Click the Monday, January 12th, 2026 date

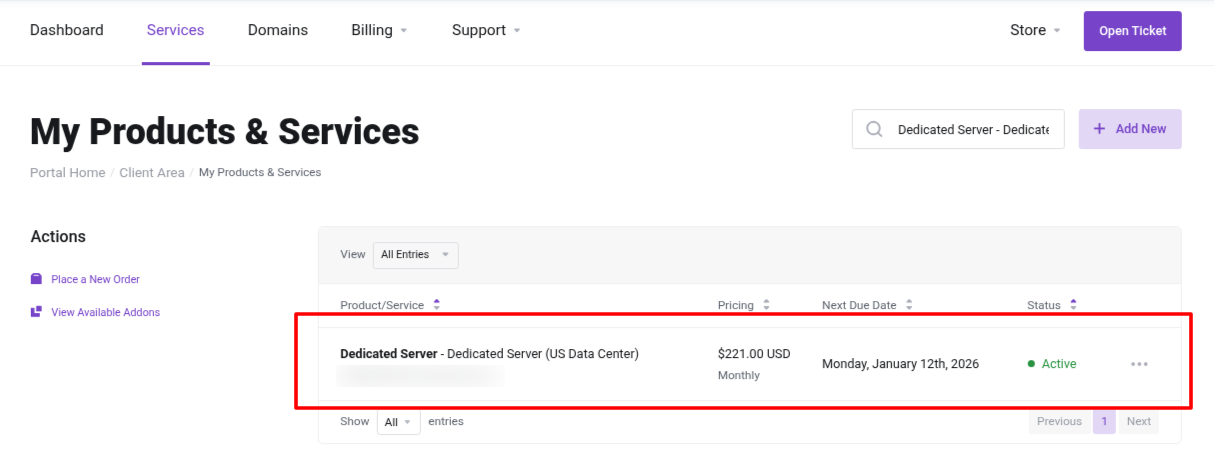click(900, 364)
